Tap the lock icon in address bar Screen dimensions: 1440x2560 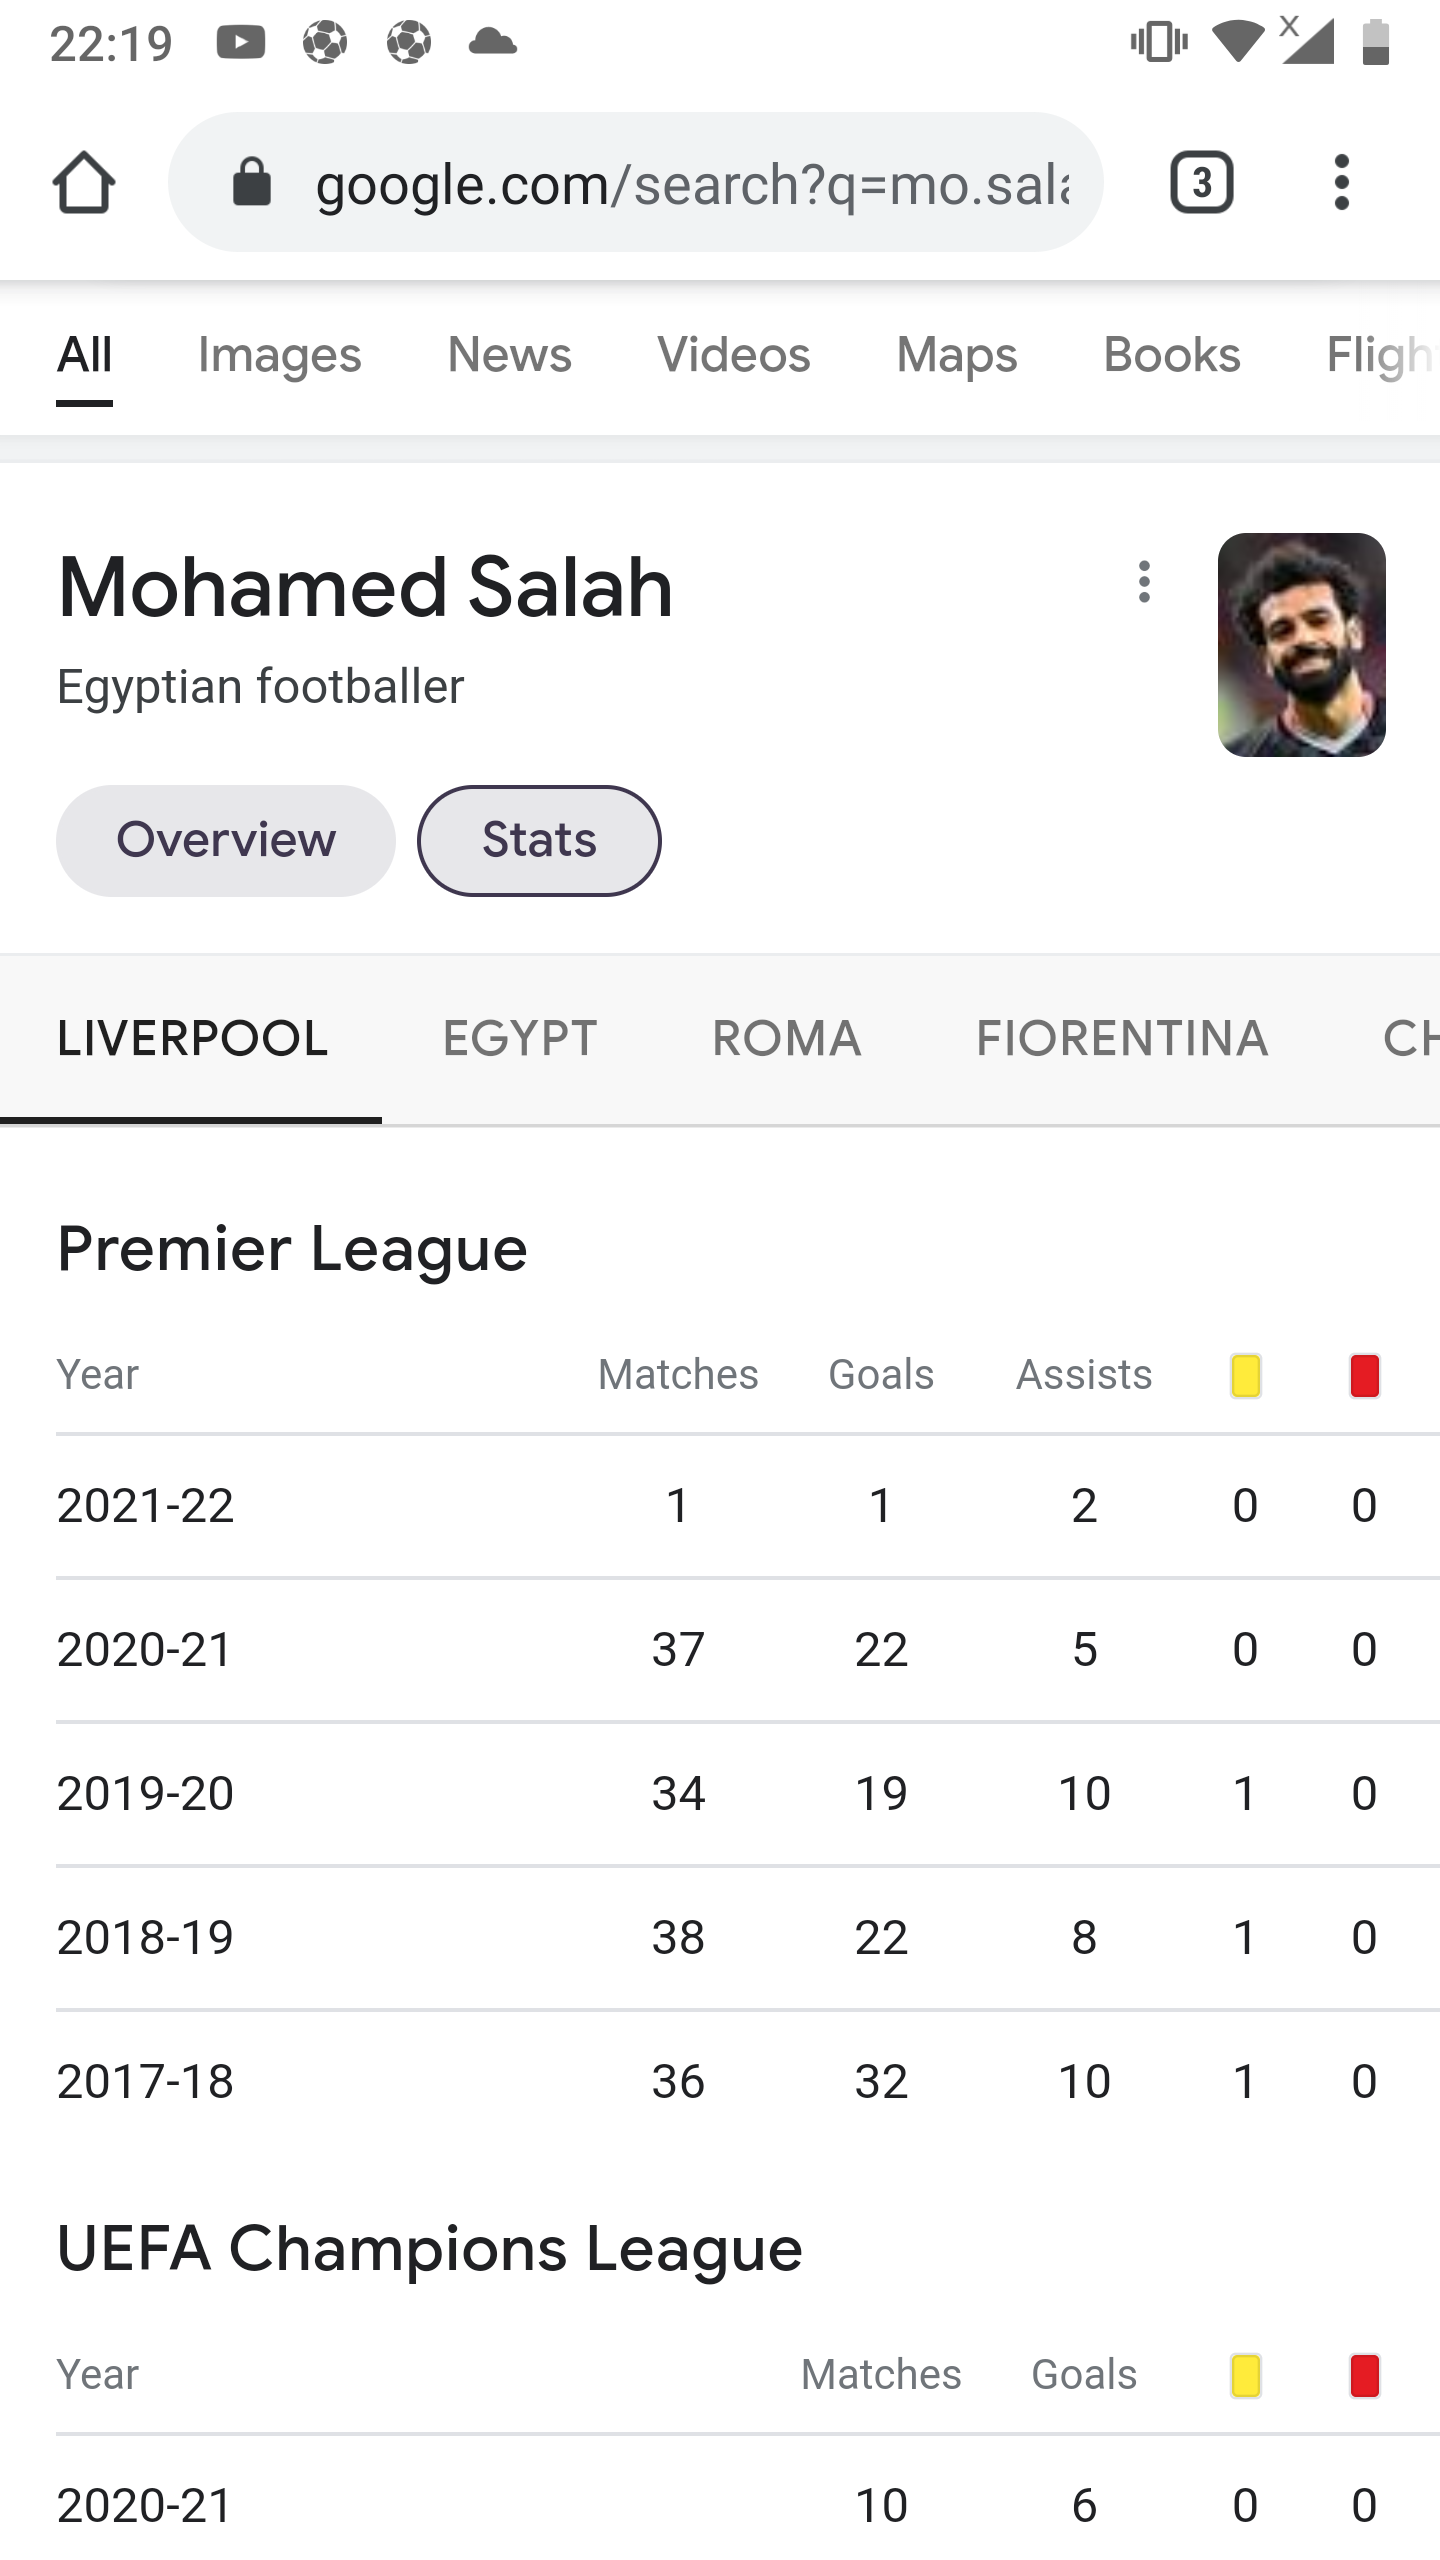[x=252, y=183]
